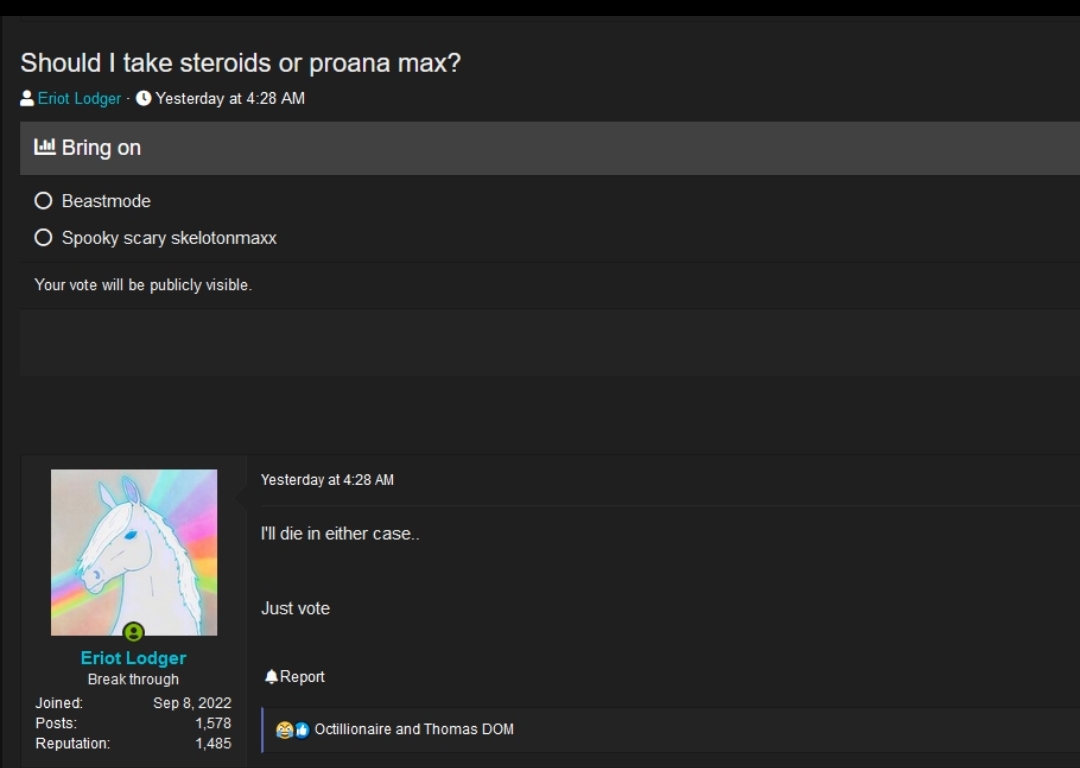This screenshot has height=768, width=1080.
Task: Click the laughing emoji reaction icon
Action: pos(284,730)
